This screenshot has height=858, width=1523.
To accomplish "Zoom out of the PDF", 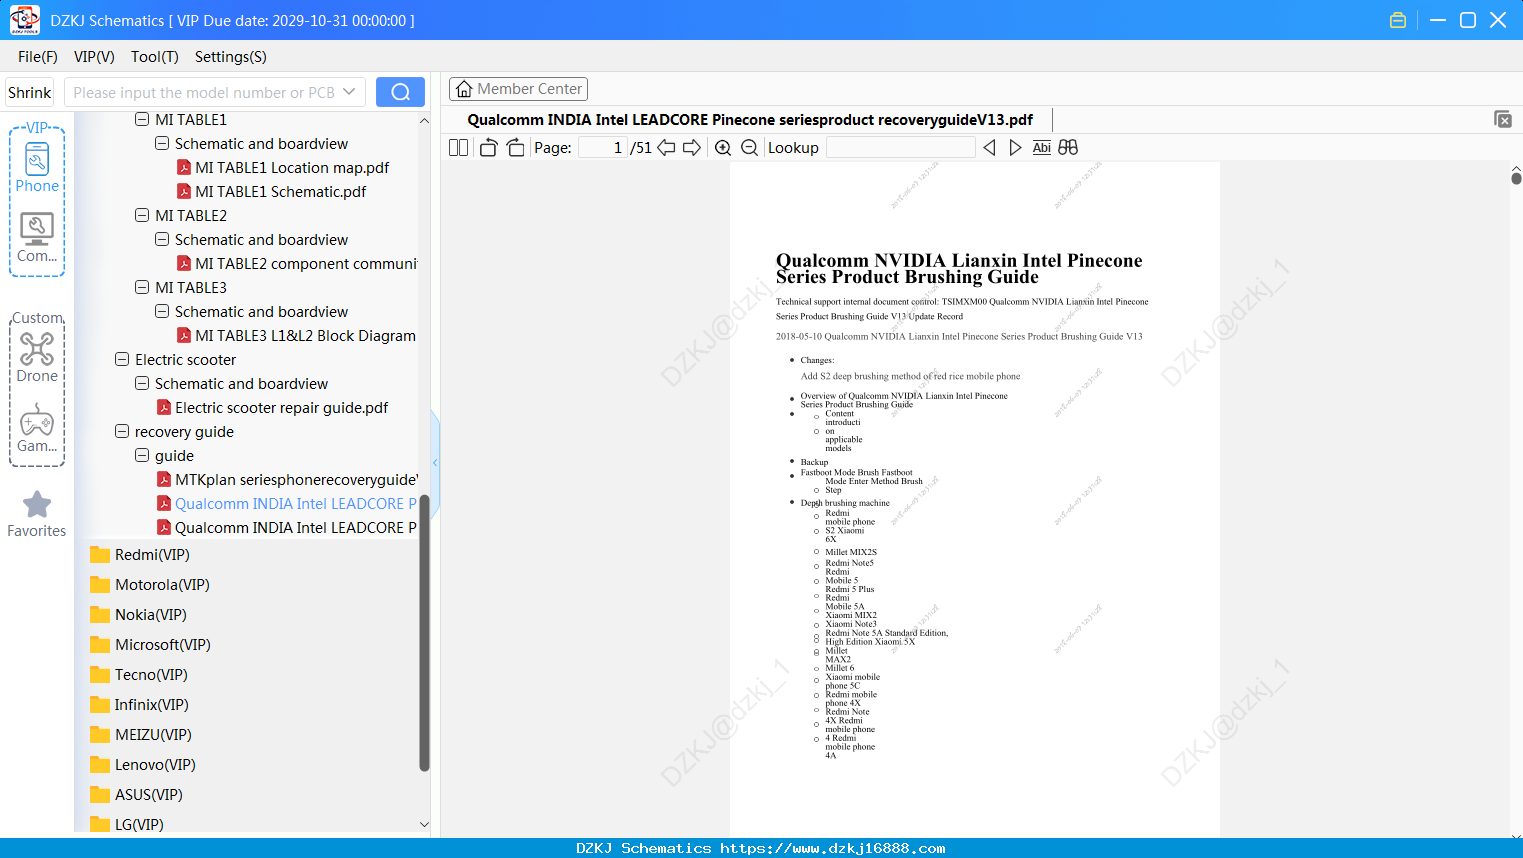I will pos(749,148).
